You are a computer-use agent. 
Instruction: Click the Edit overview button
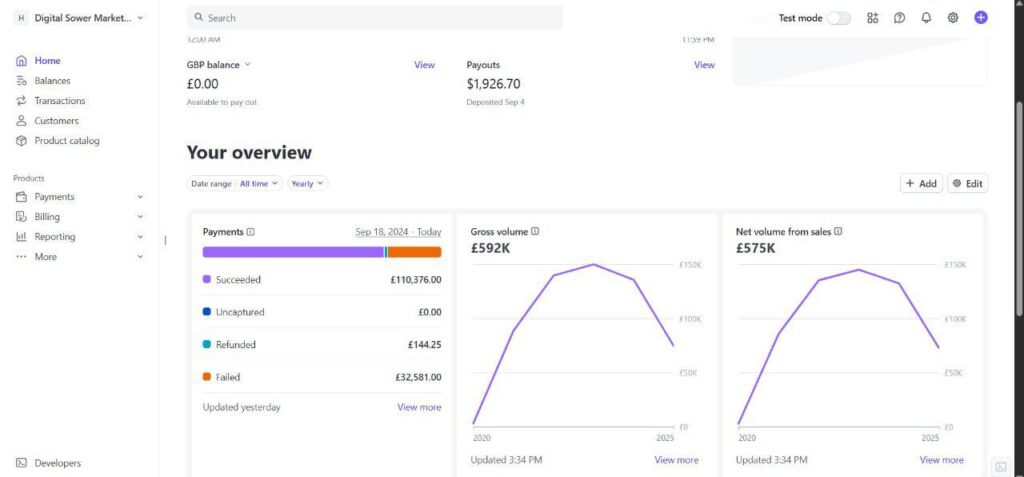click(x=967, y=184)
